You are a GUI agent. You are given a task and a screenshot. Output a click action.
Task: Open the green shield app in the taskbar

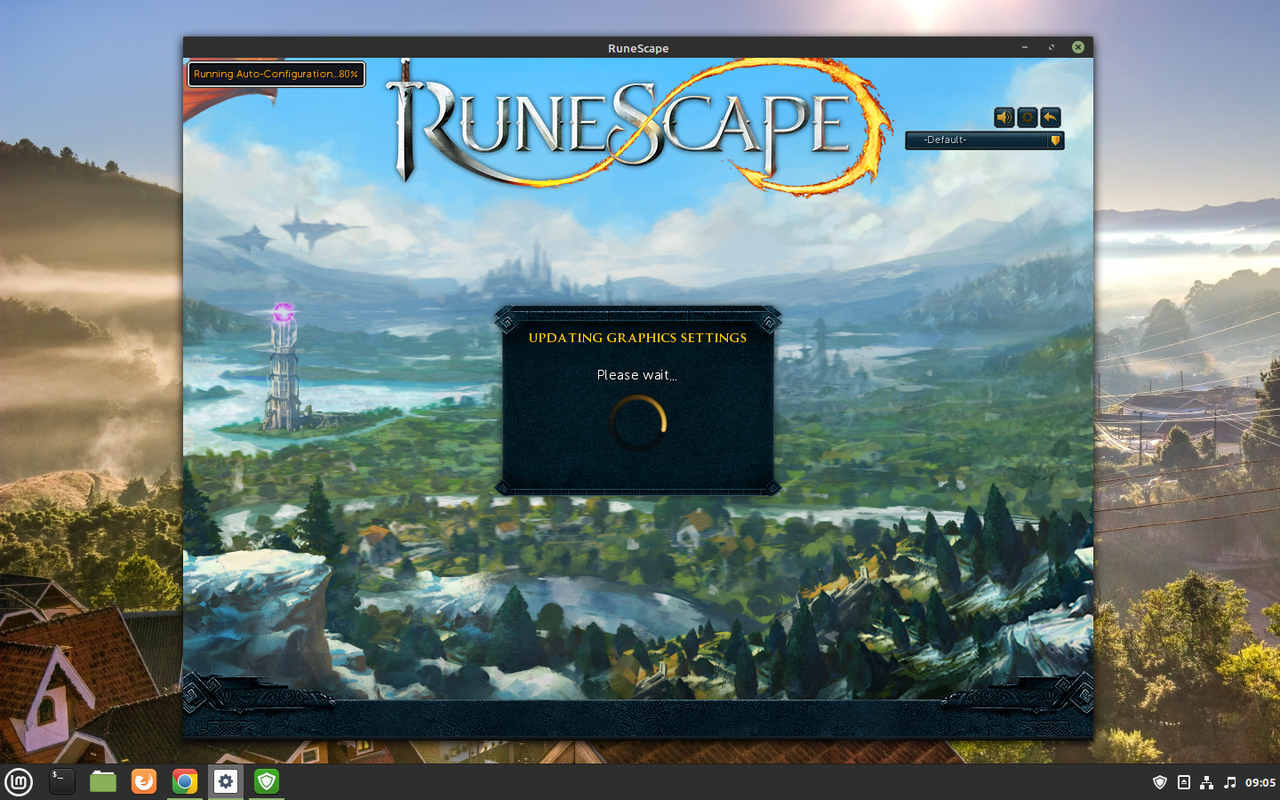point(266,781)
